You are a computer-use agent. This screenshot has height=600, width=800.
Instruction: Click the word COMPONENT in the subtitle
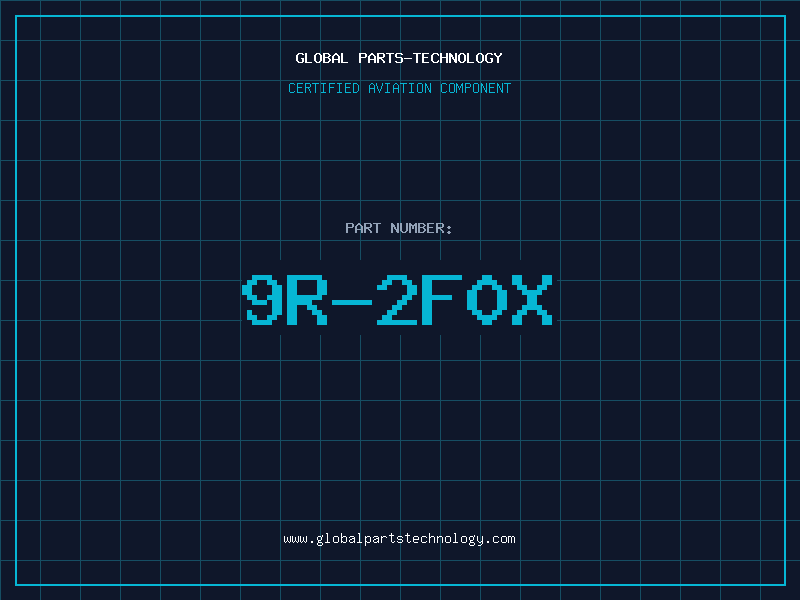pyautogui.click(x=476, y=88)
